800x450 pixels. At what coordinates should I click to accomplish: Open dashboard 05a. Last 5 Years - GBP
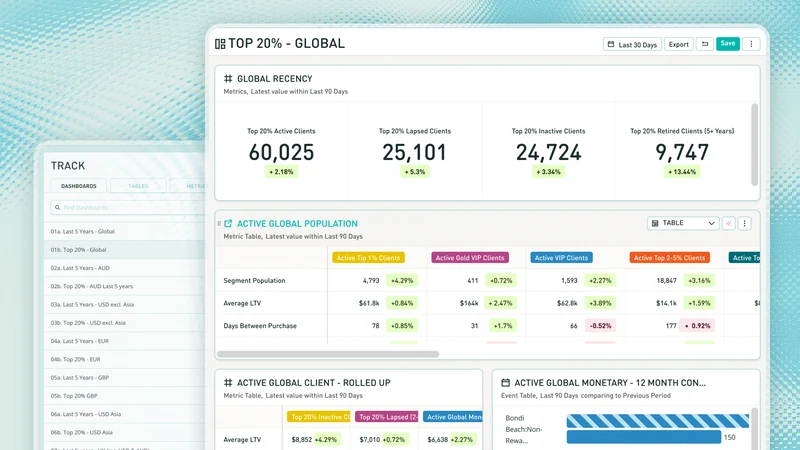coord(124,378)
